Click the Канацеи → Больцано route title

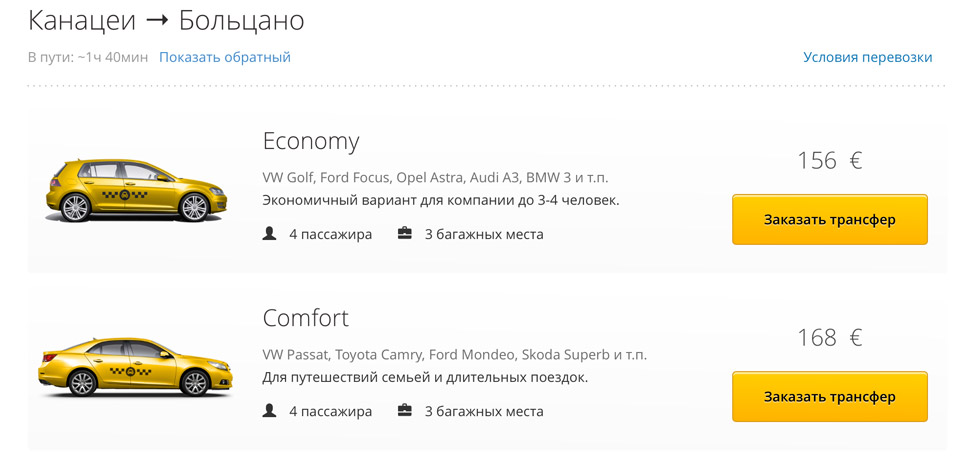pos(166,20)
